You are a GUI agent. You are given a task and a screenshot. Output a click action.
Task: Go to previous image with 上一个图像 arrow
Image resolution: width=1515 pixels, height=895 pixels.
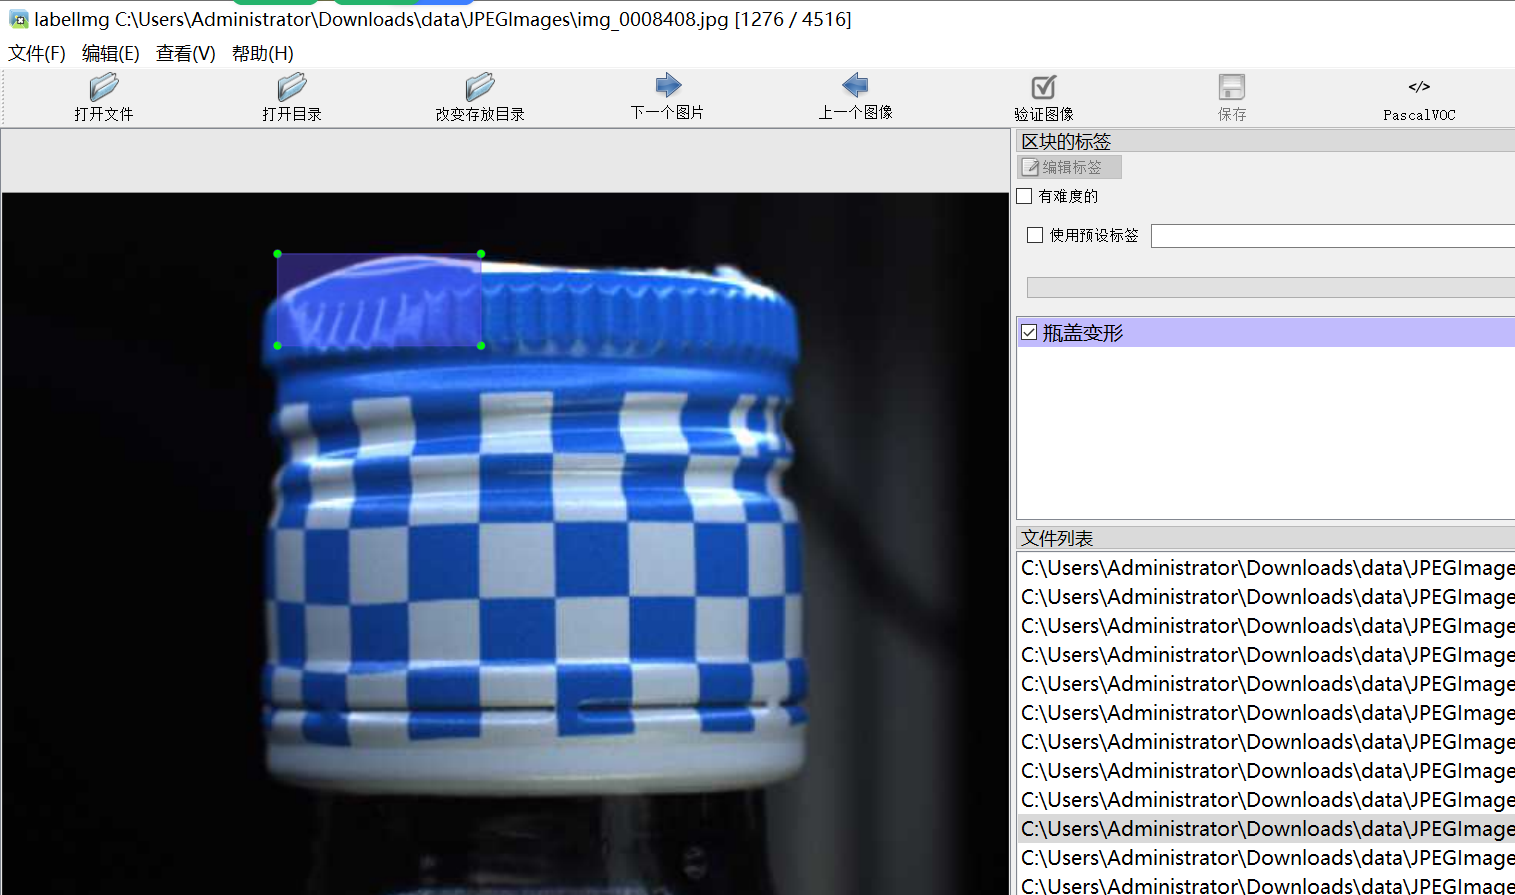855,85
